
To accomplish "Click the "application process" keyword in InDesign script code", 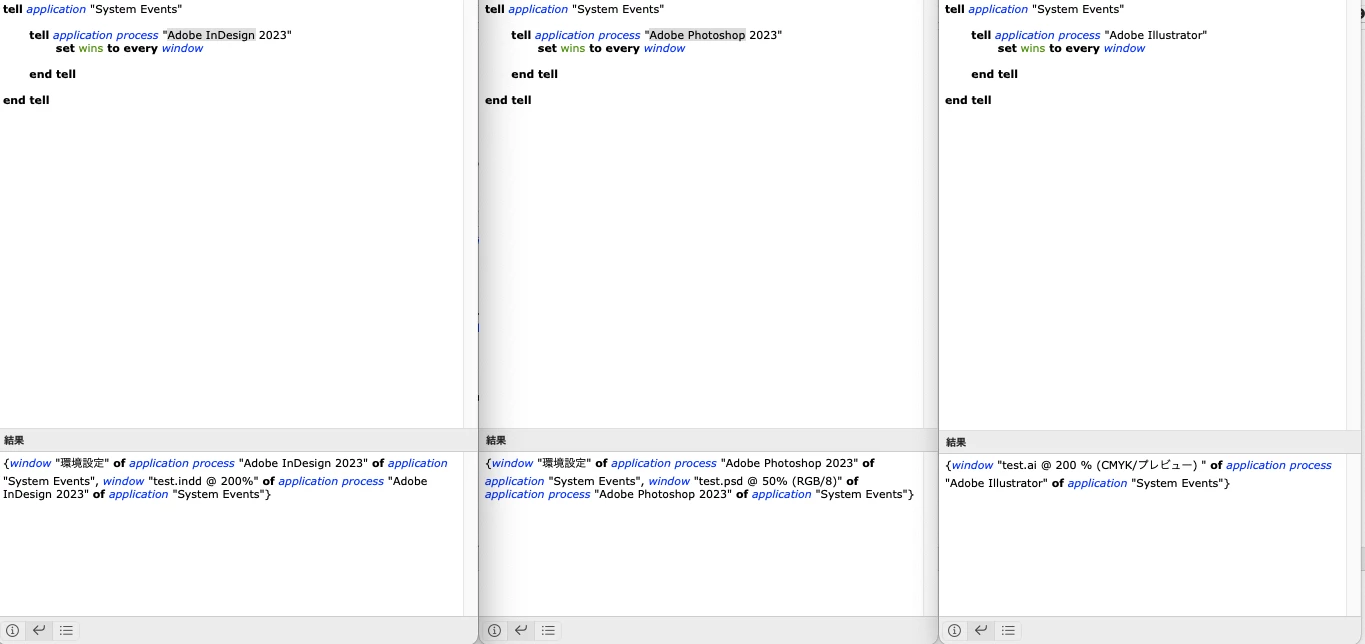I will tap(105, 35).
